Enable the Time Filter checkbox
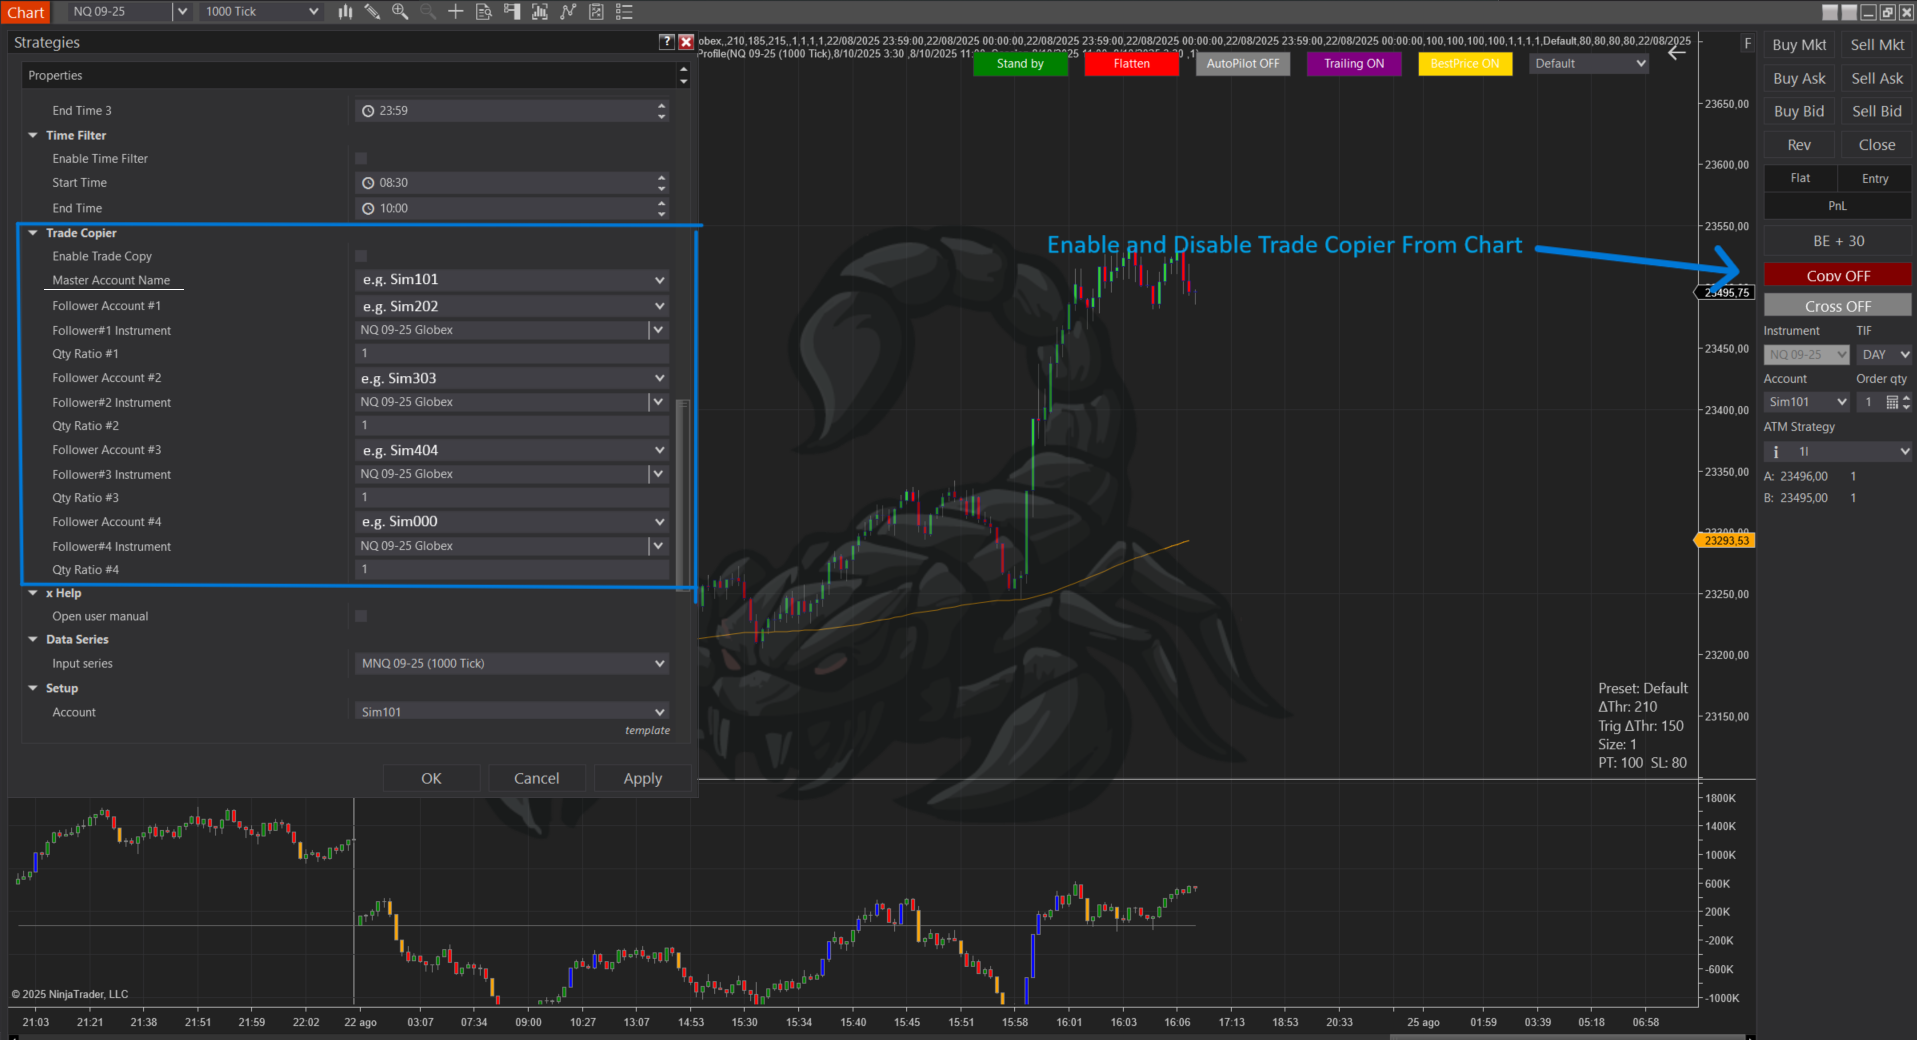The height and width of the screenshot is (1040, 1917). [x=361, y=159]
